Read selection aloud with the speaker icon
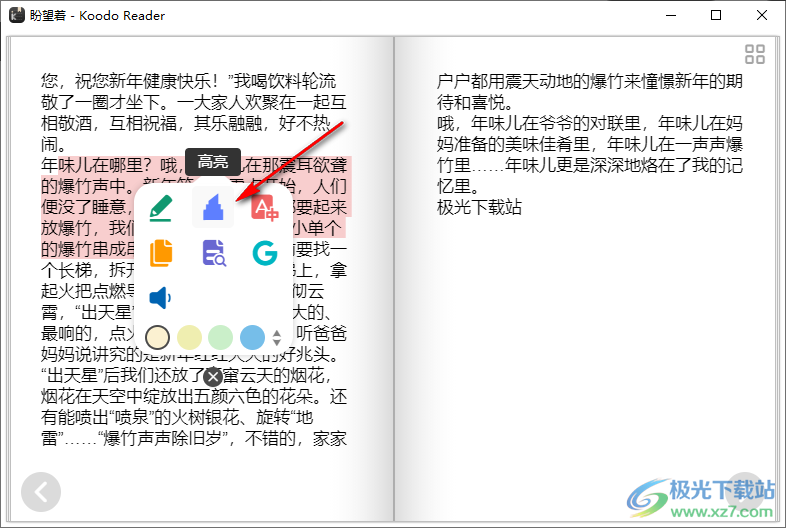This screenshot has height=528, width=786. [x=160, y=297]
